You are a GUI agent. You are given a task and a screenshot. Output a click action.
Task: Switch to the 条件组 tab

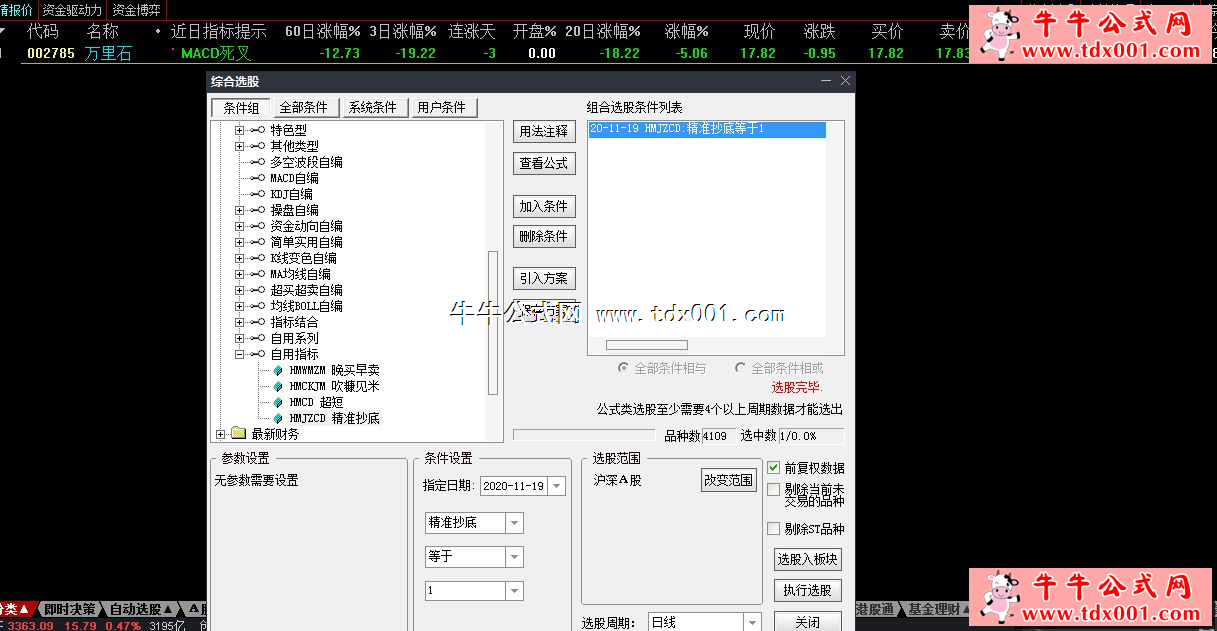click(240, 108)
